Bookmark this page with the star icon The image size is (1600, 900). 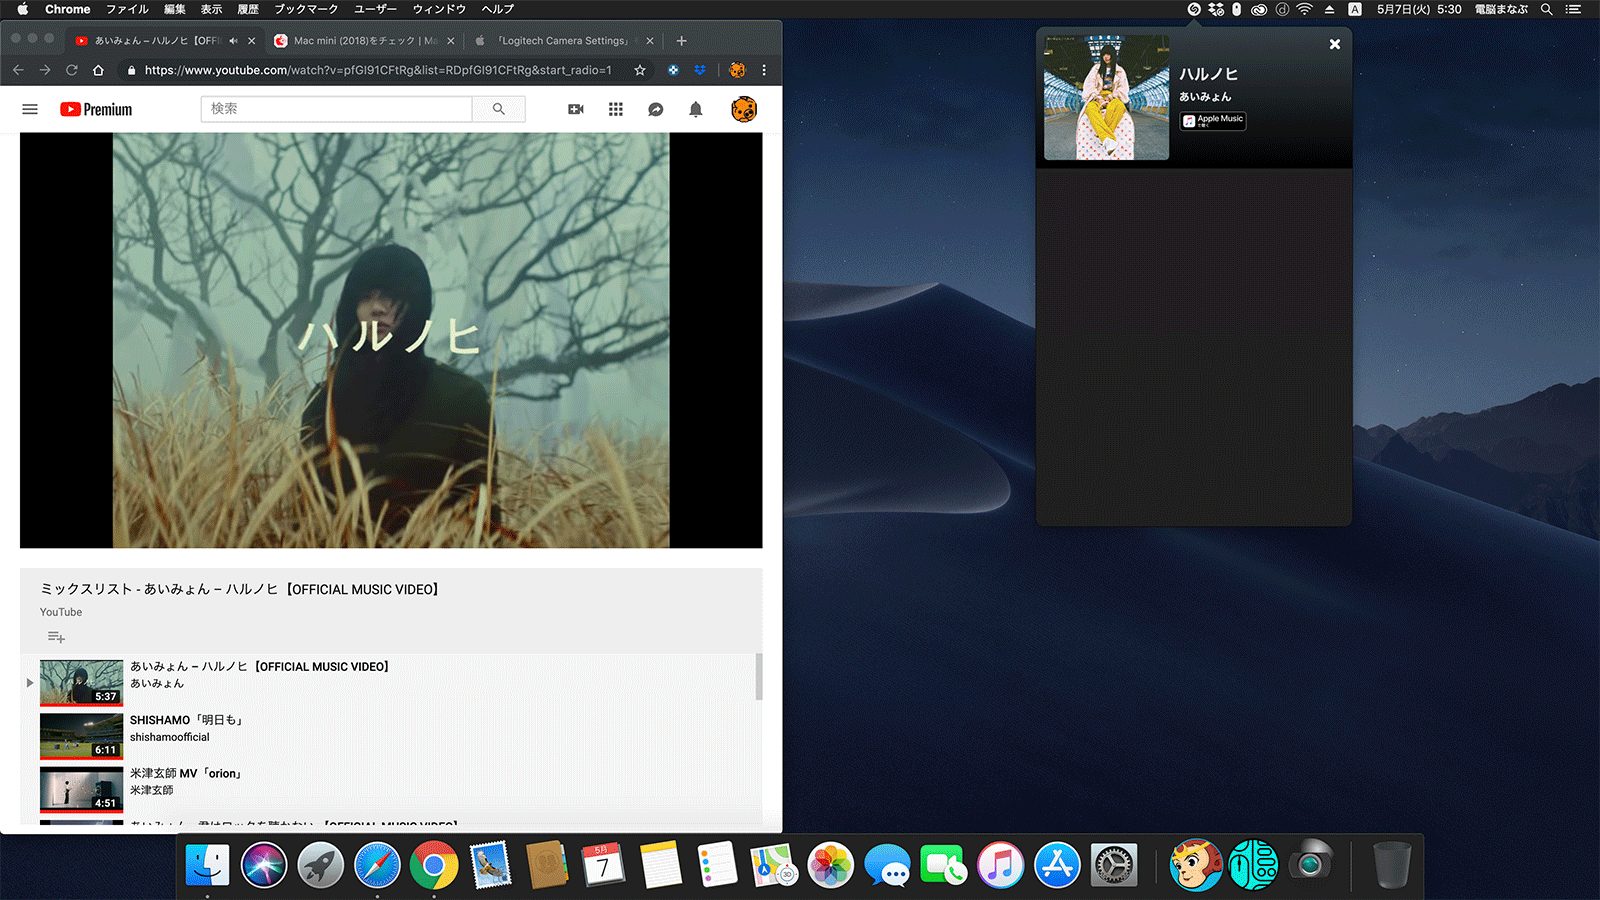pyautogui.click(x=640, y=70)
